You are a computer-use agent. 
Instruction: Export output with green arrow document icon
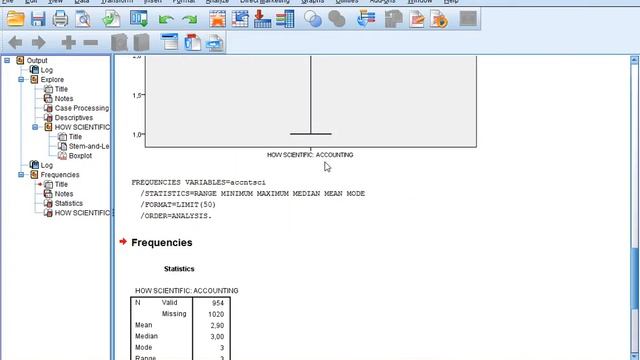click(x=111, y=19)
